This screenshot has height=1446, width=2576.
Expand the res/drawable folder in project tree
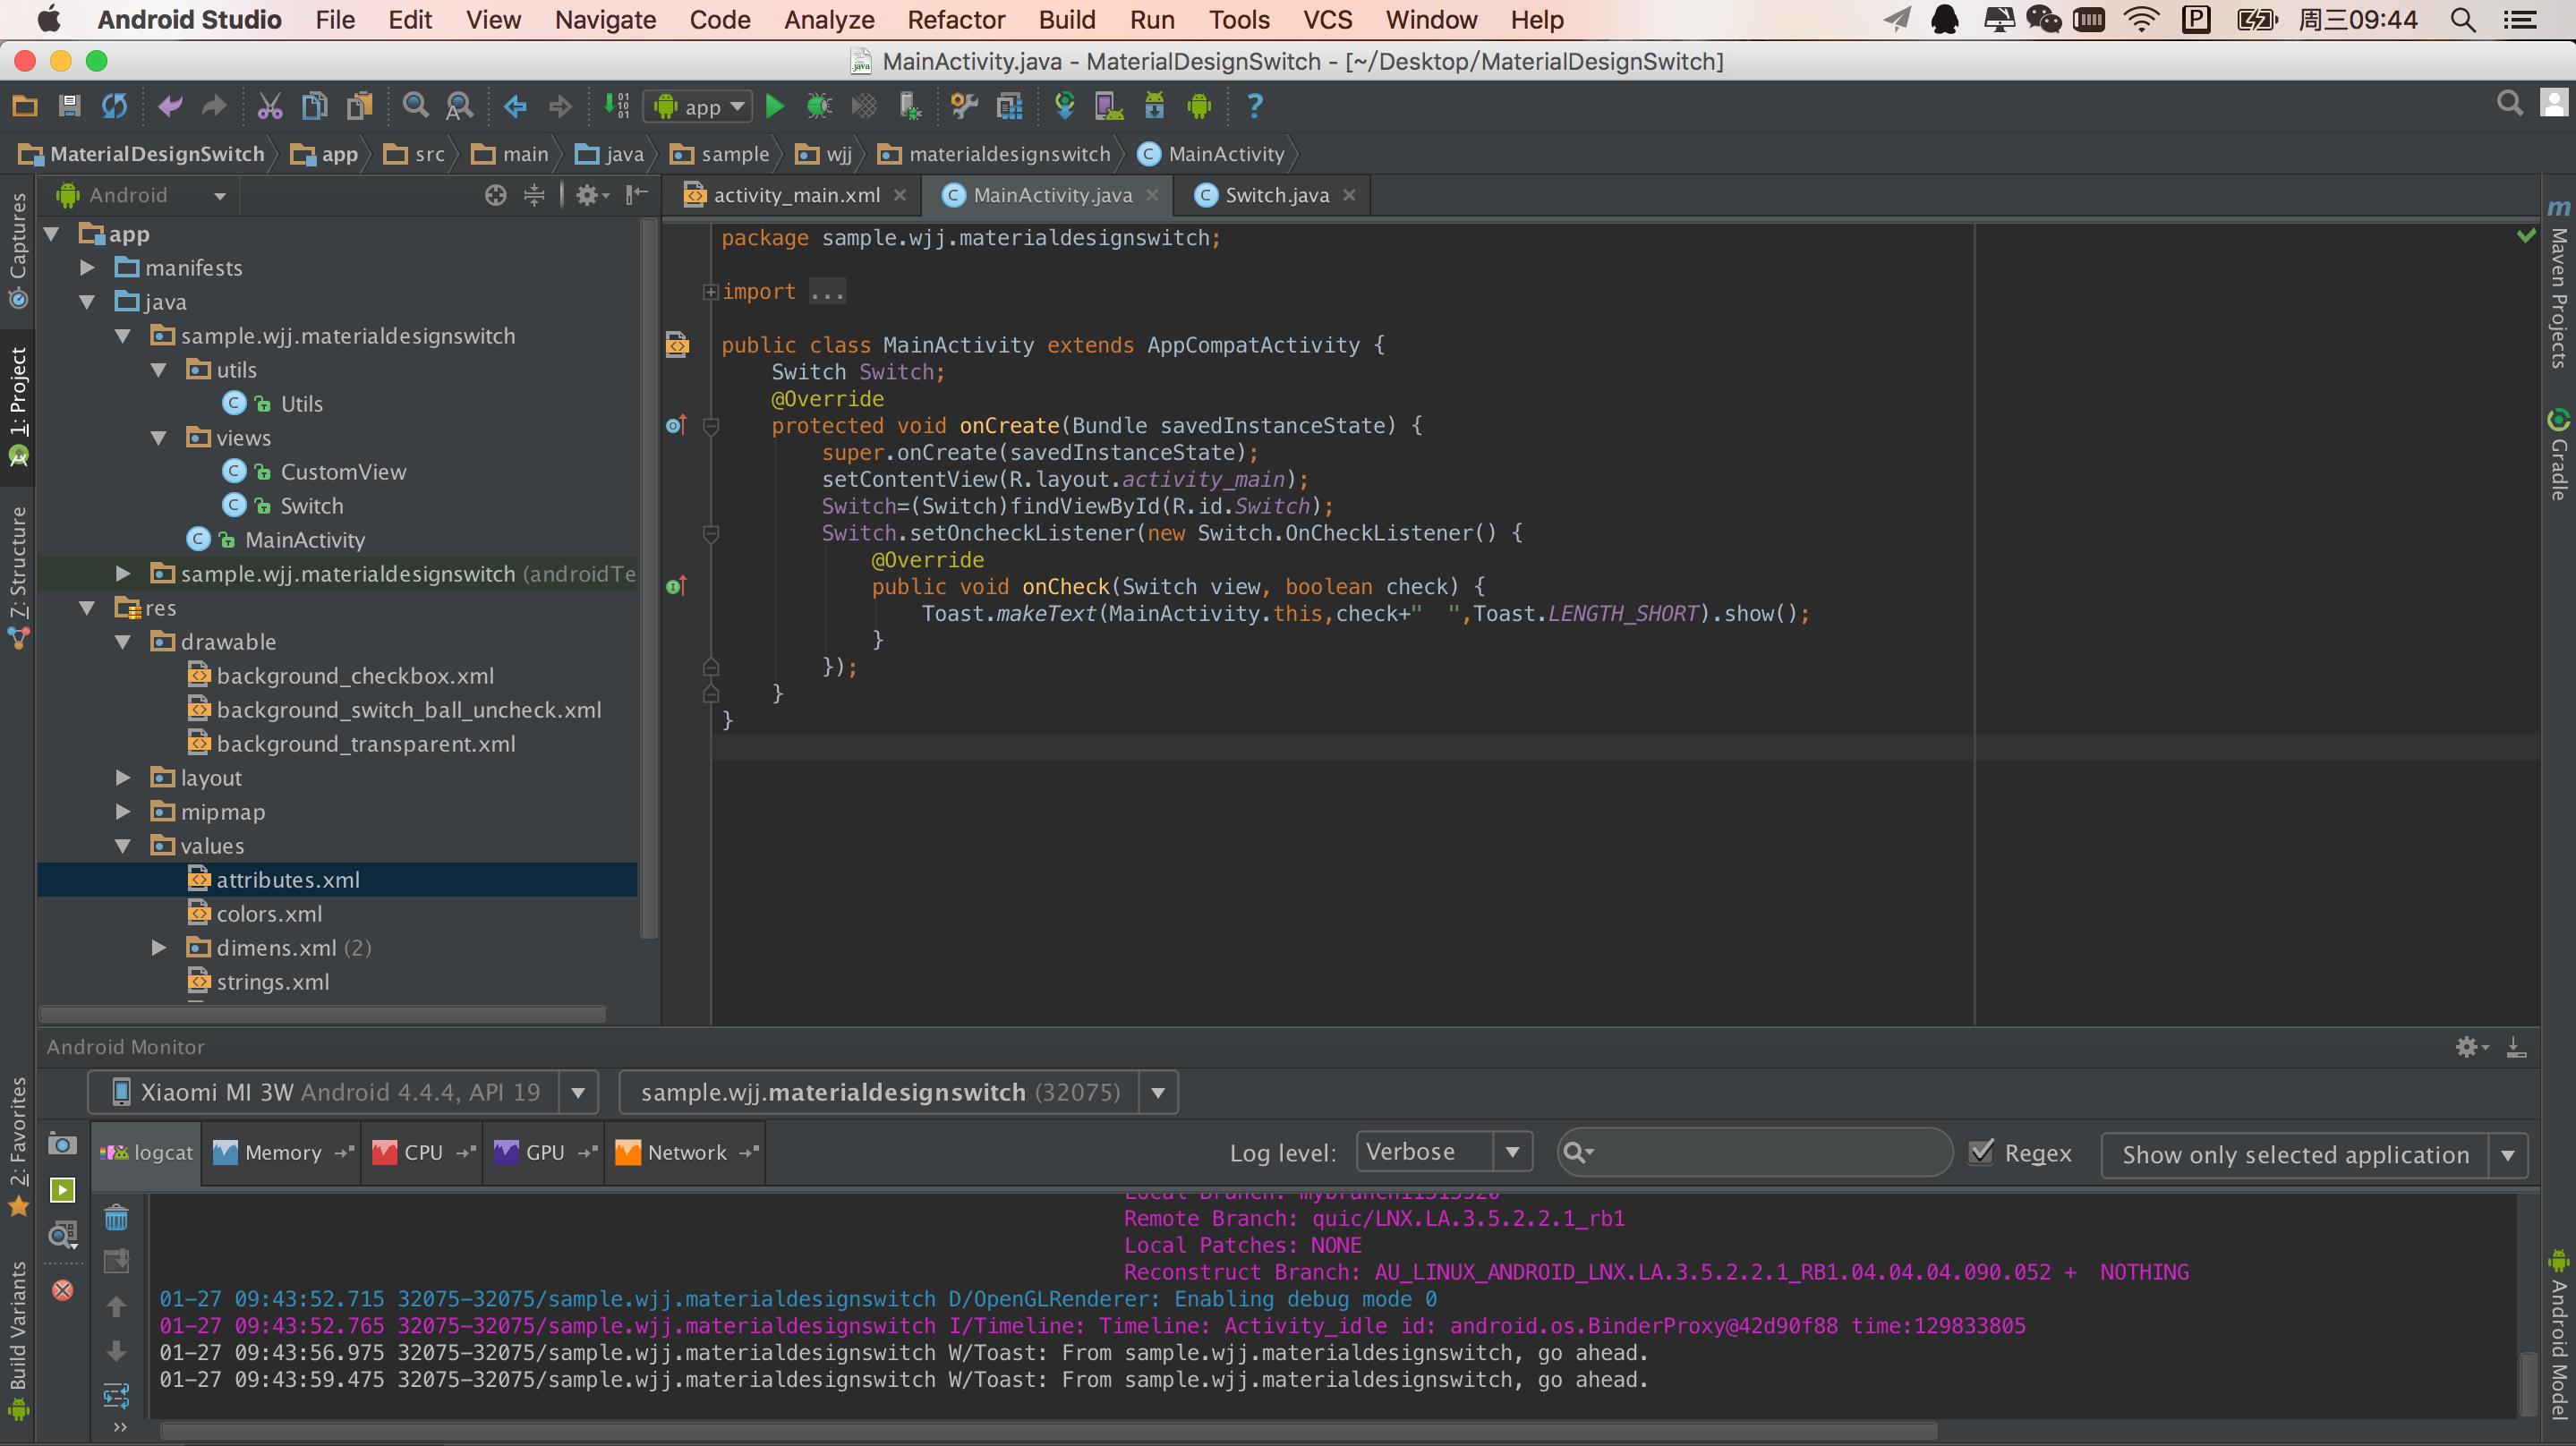click(x=159, y=640)
